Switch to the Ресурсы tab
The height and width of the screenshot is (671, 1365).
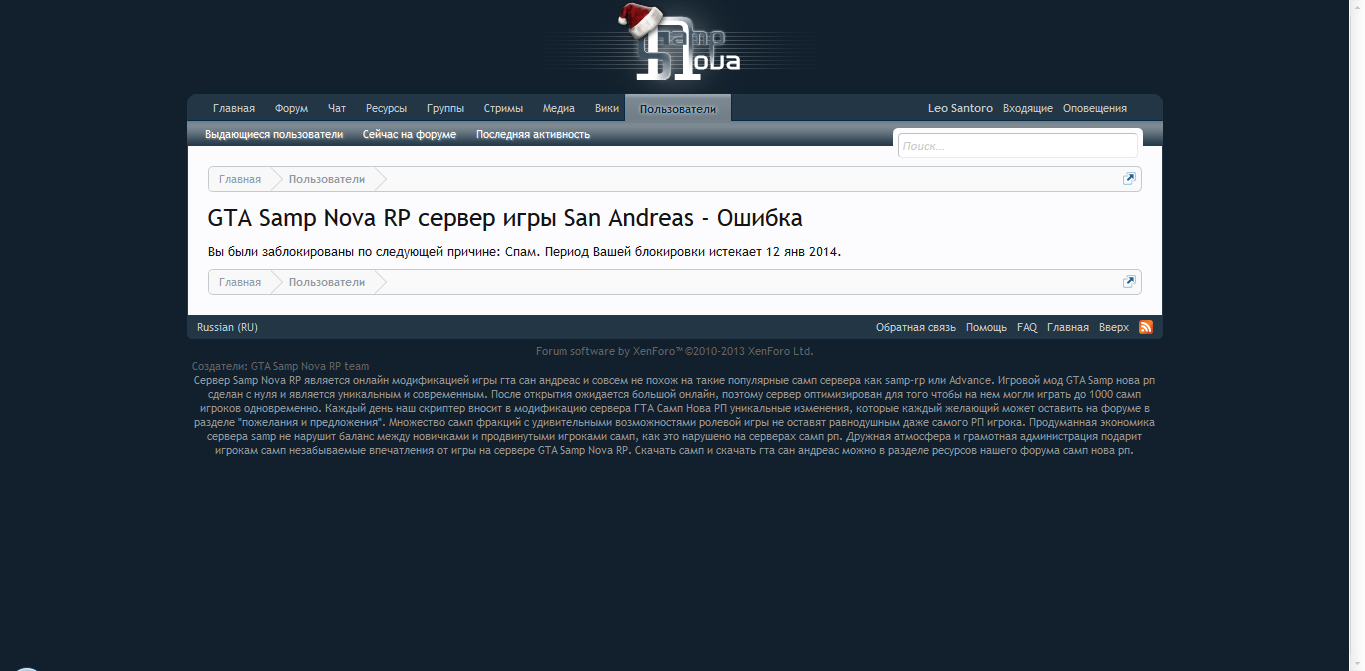[386, 108]
